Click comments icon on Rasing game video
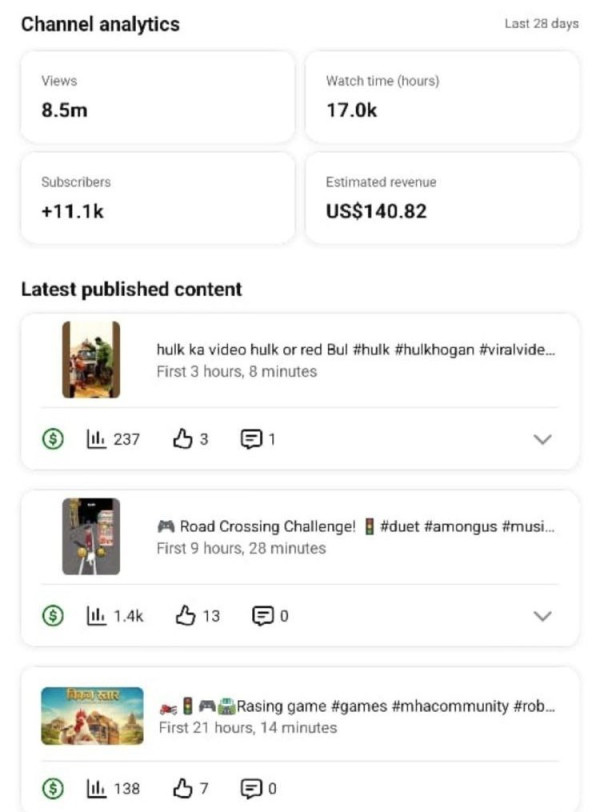The width and height of the screenshot is (600, 812). tap(251, 789)
